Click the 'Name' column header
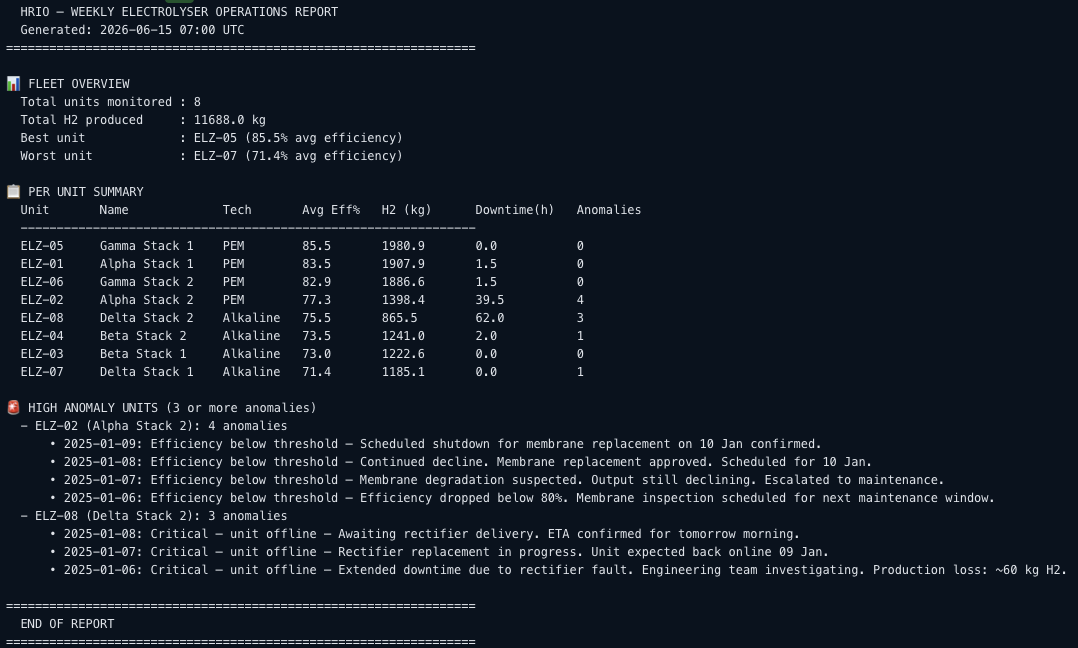Viewport: 1078px width, 648px height. click(x=114, y=210)
